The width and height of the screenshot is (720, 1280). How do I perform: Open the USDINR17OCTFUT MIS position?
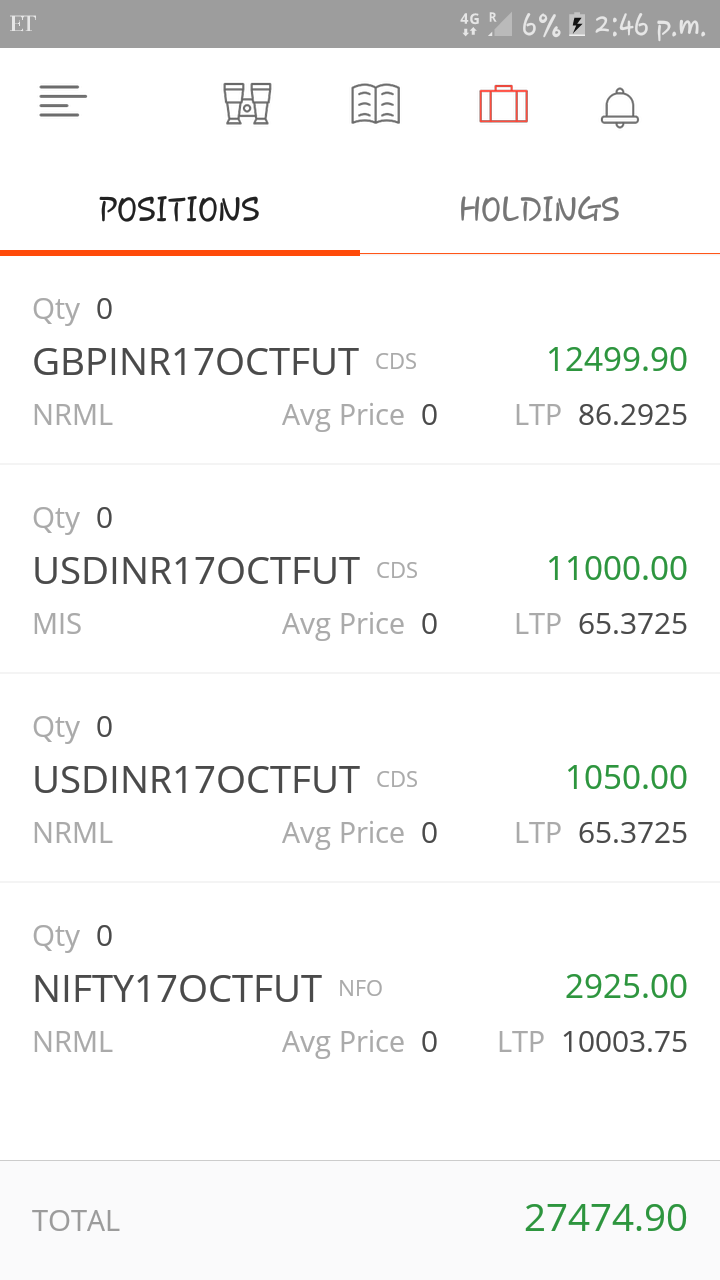coord(196,571)
